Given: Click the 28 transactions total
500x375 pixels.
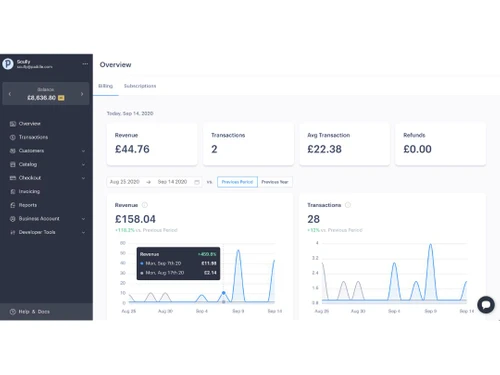Looking at the screenshot, I should tap(314, 219).
